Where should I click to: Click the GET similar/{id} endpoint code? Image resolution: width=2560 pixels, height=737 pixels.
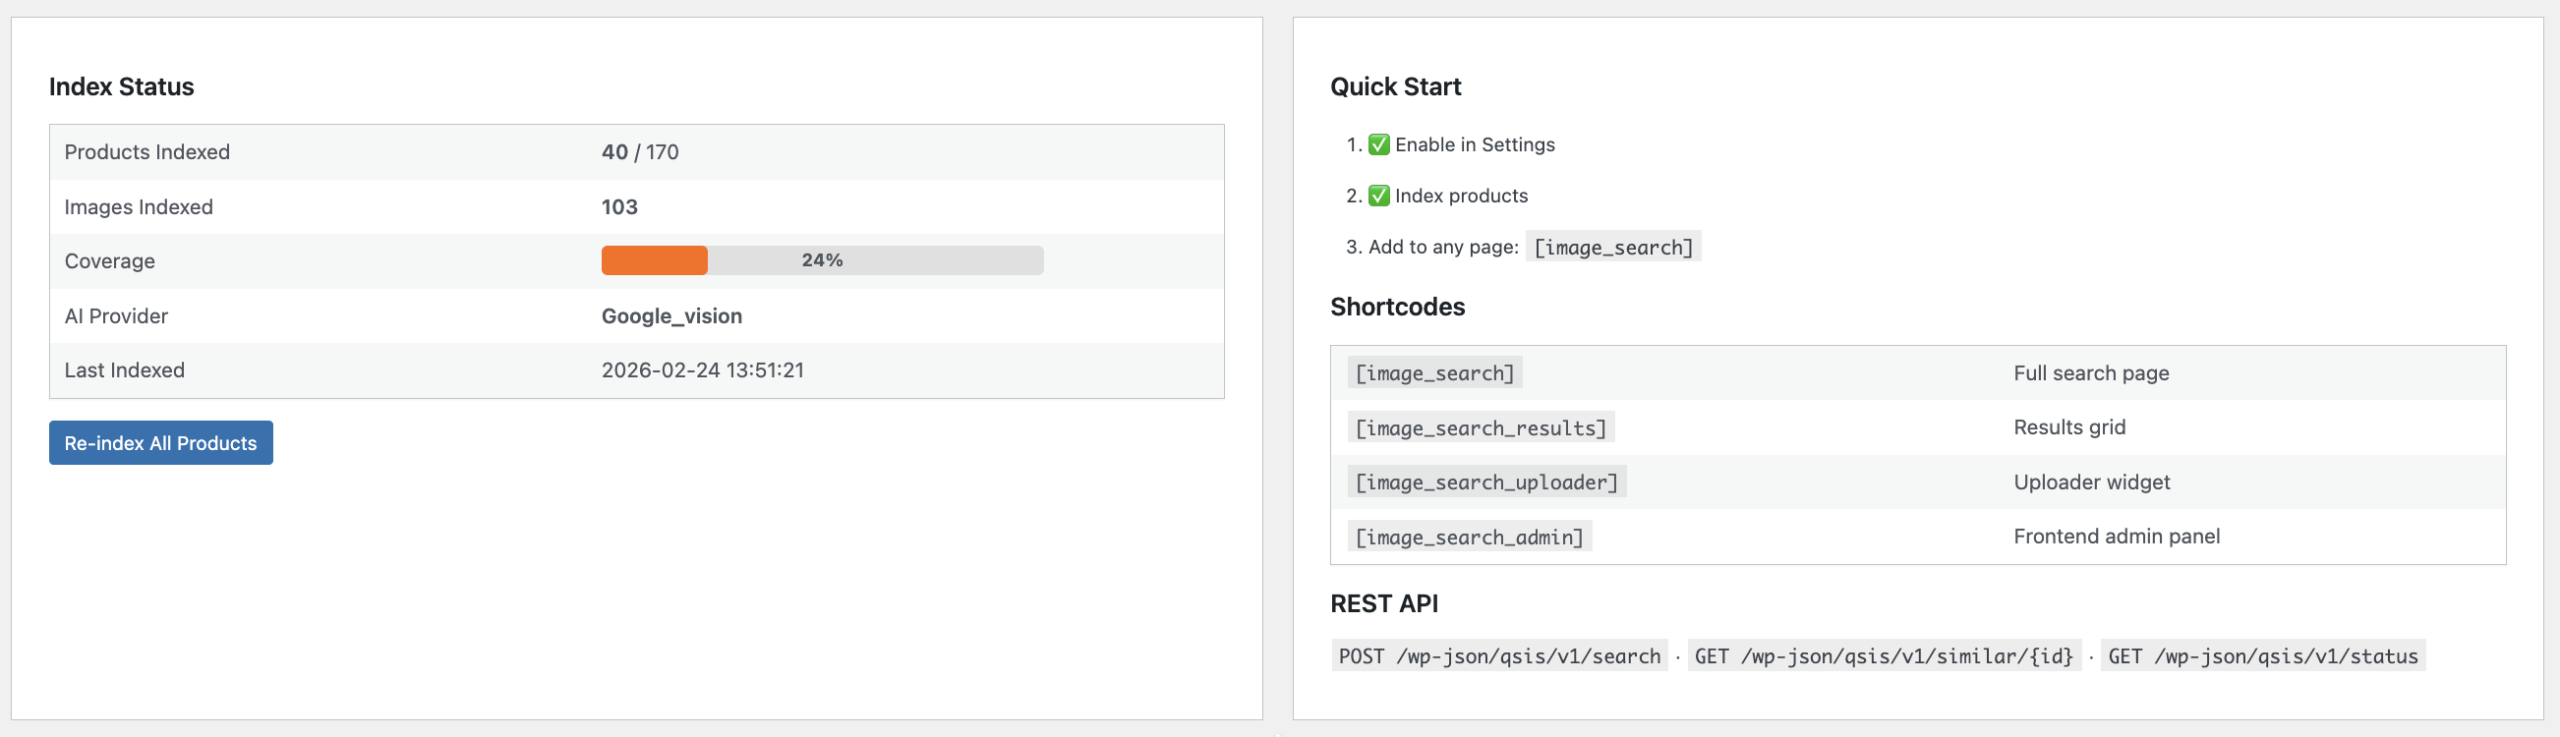pos(1884,656)
